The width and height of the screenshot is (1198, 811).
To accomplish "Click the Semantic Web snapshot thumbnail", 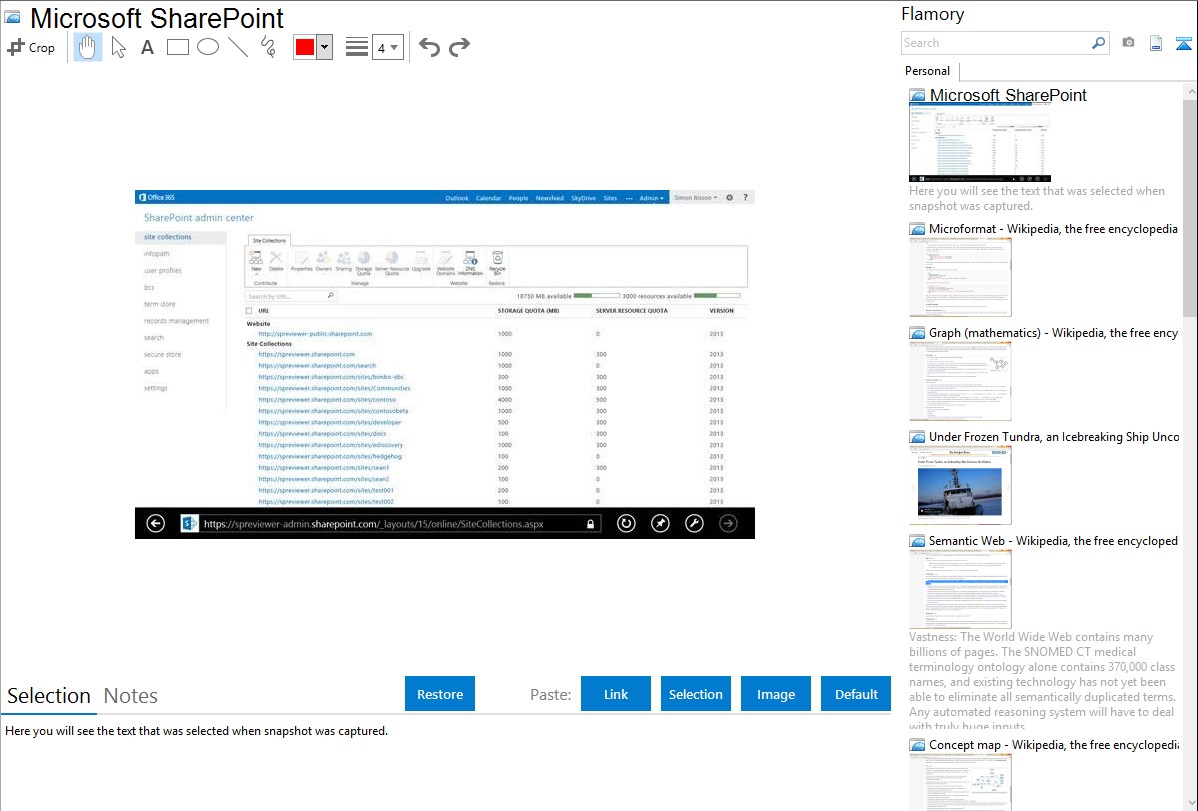I will [x=960, y=589].
